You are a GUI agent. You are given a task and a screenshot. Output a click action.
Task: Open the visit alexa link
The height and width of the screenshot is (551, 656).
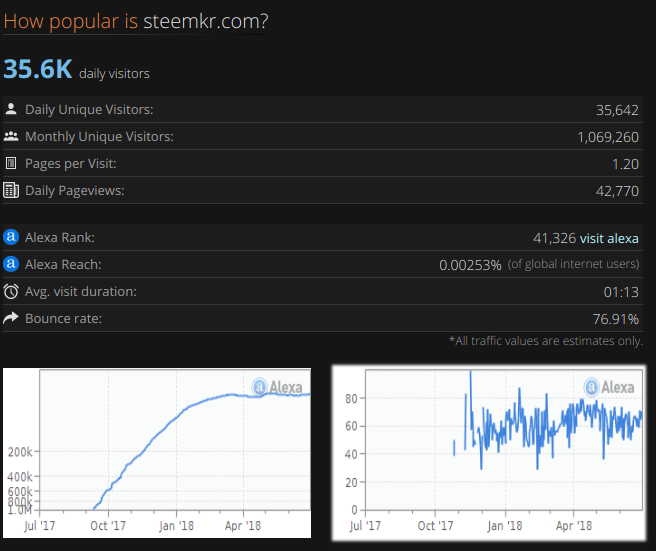609,238
